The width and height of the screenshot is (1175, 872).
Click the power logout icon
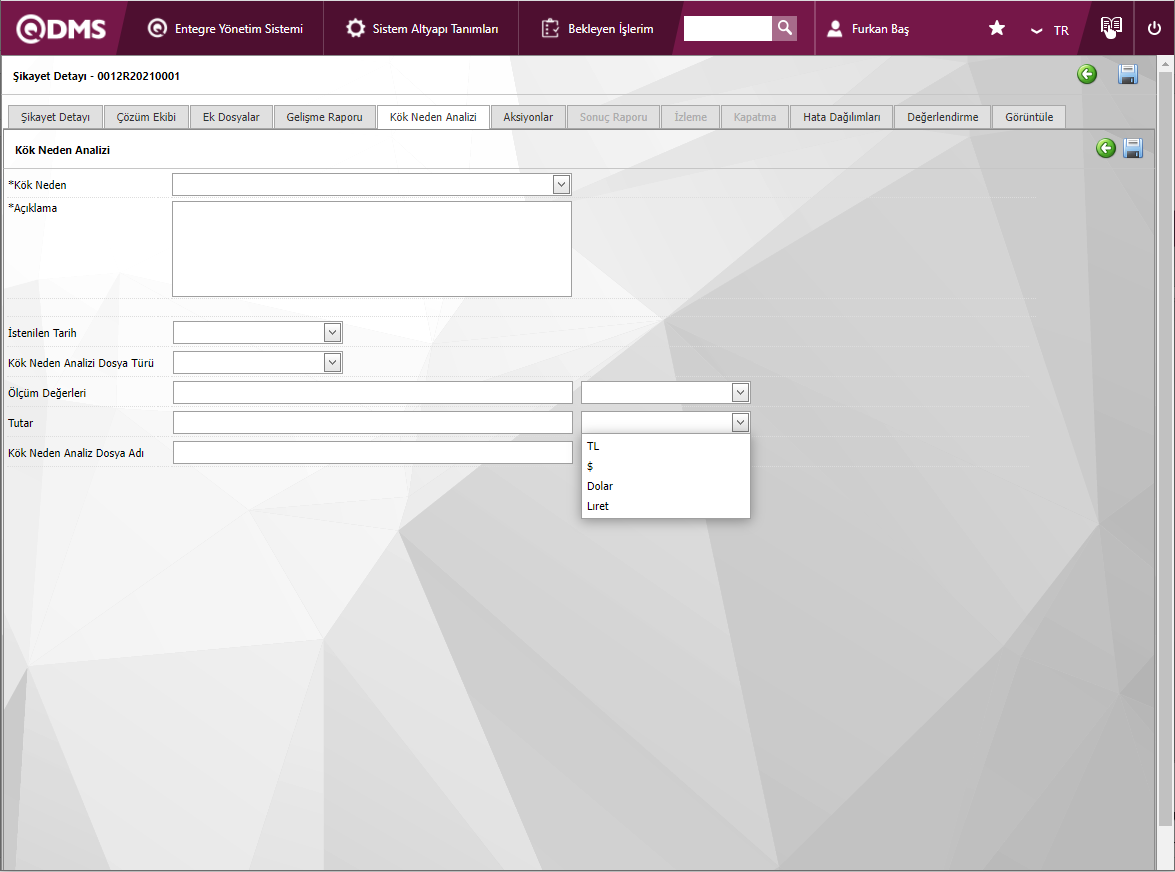coord(1155,28)
